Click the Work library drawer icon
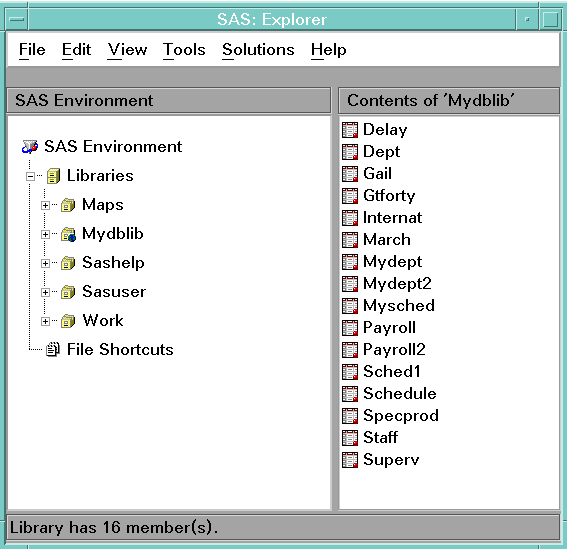 [x=68, y=321]
